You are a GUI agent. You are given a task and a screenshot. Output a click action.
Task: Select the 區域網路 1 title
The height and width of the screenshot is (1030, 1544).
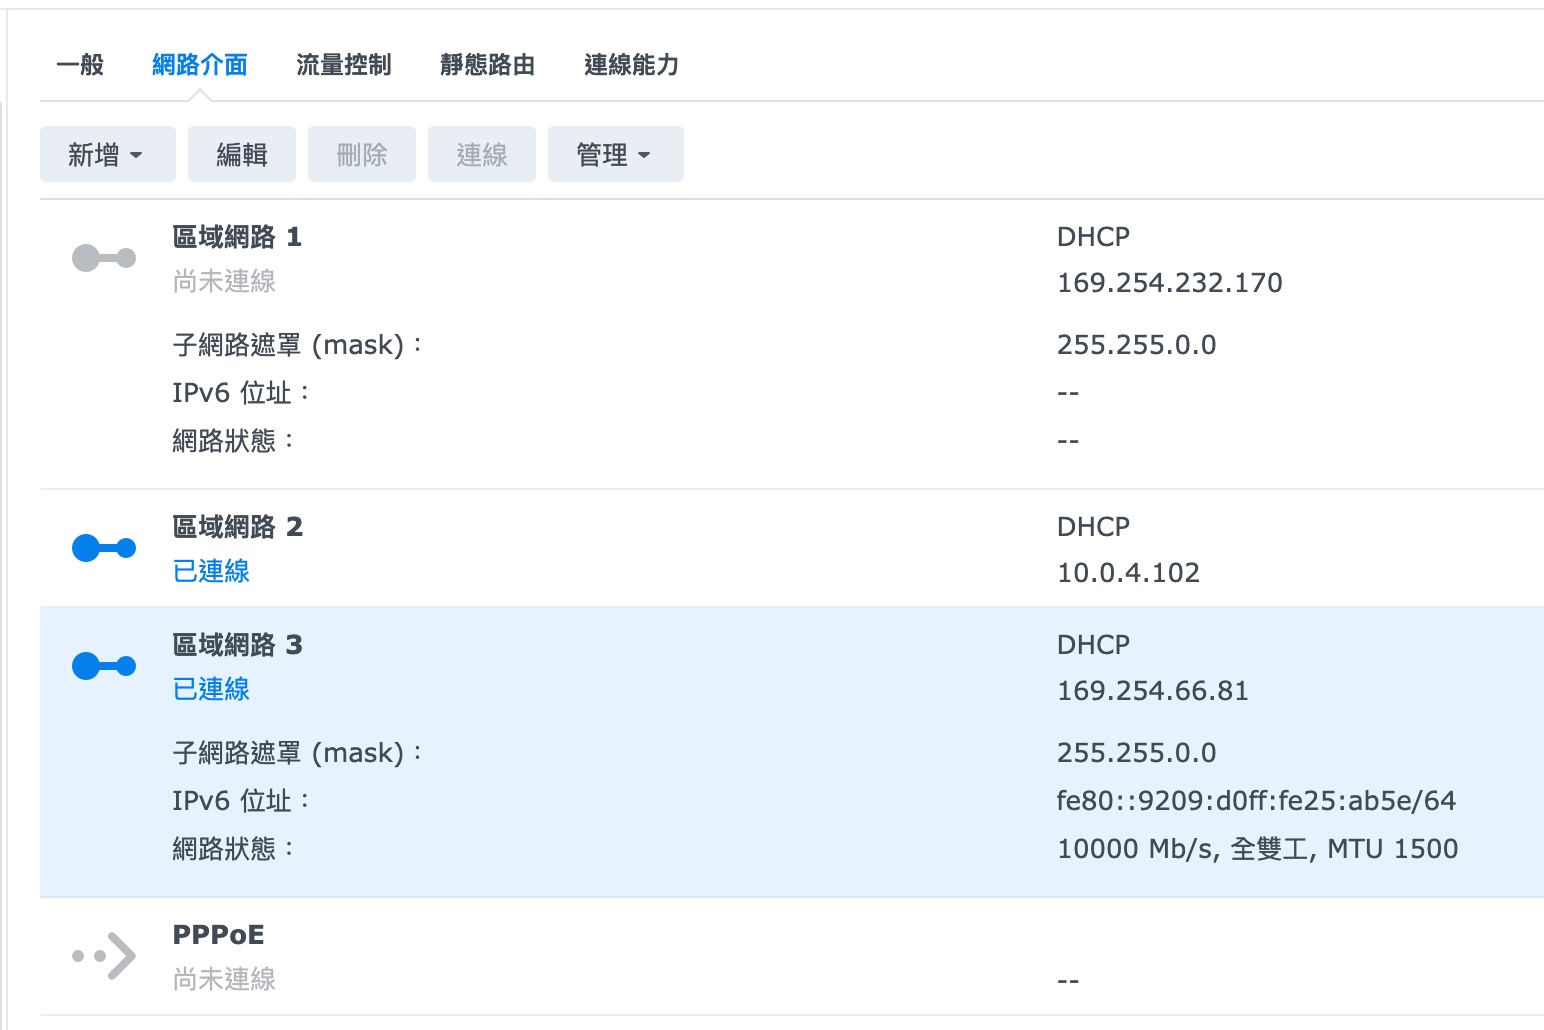click(237, 237)
